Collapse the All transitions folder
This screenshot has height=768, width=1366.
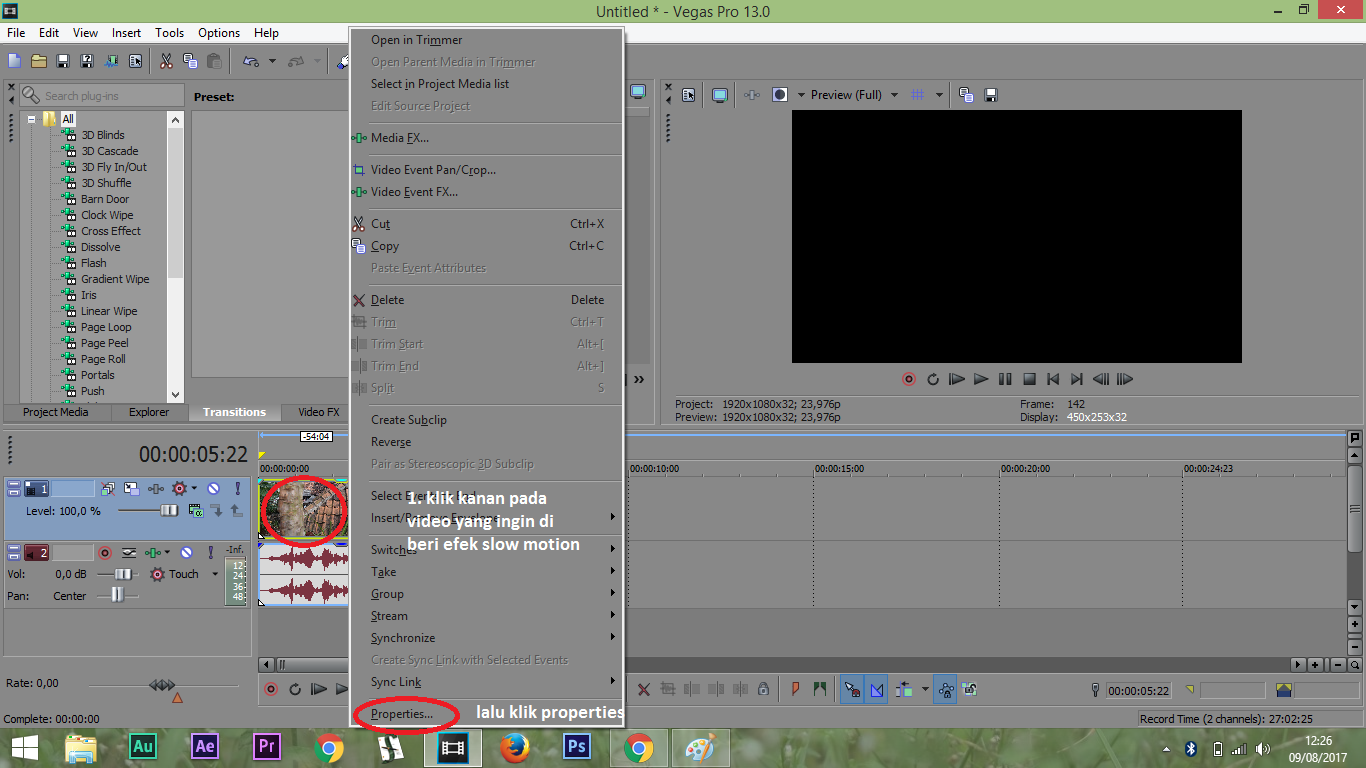31,119
